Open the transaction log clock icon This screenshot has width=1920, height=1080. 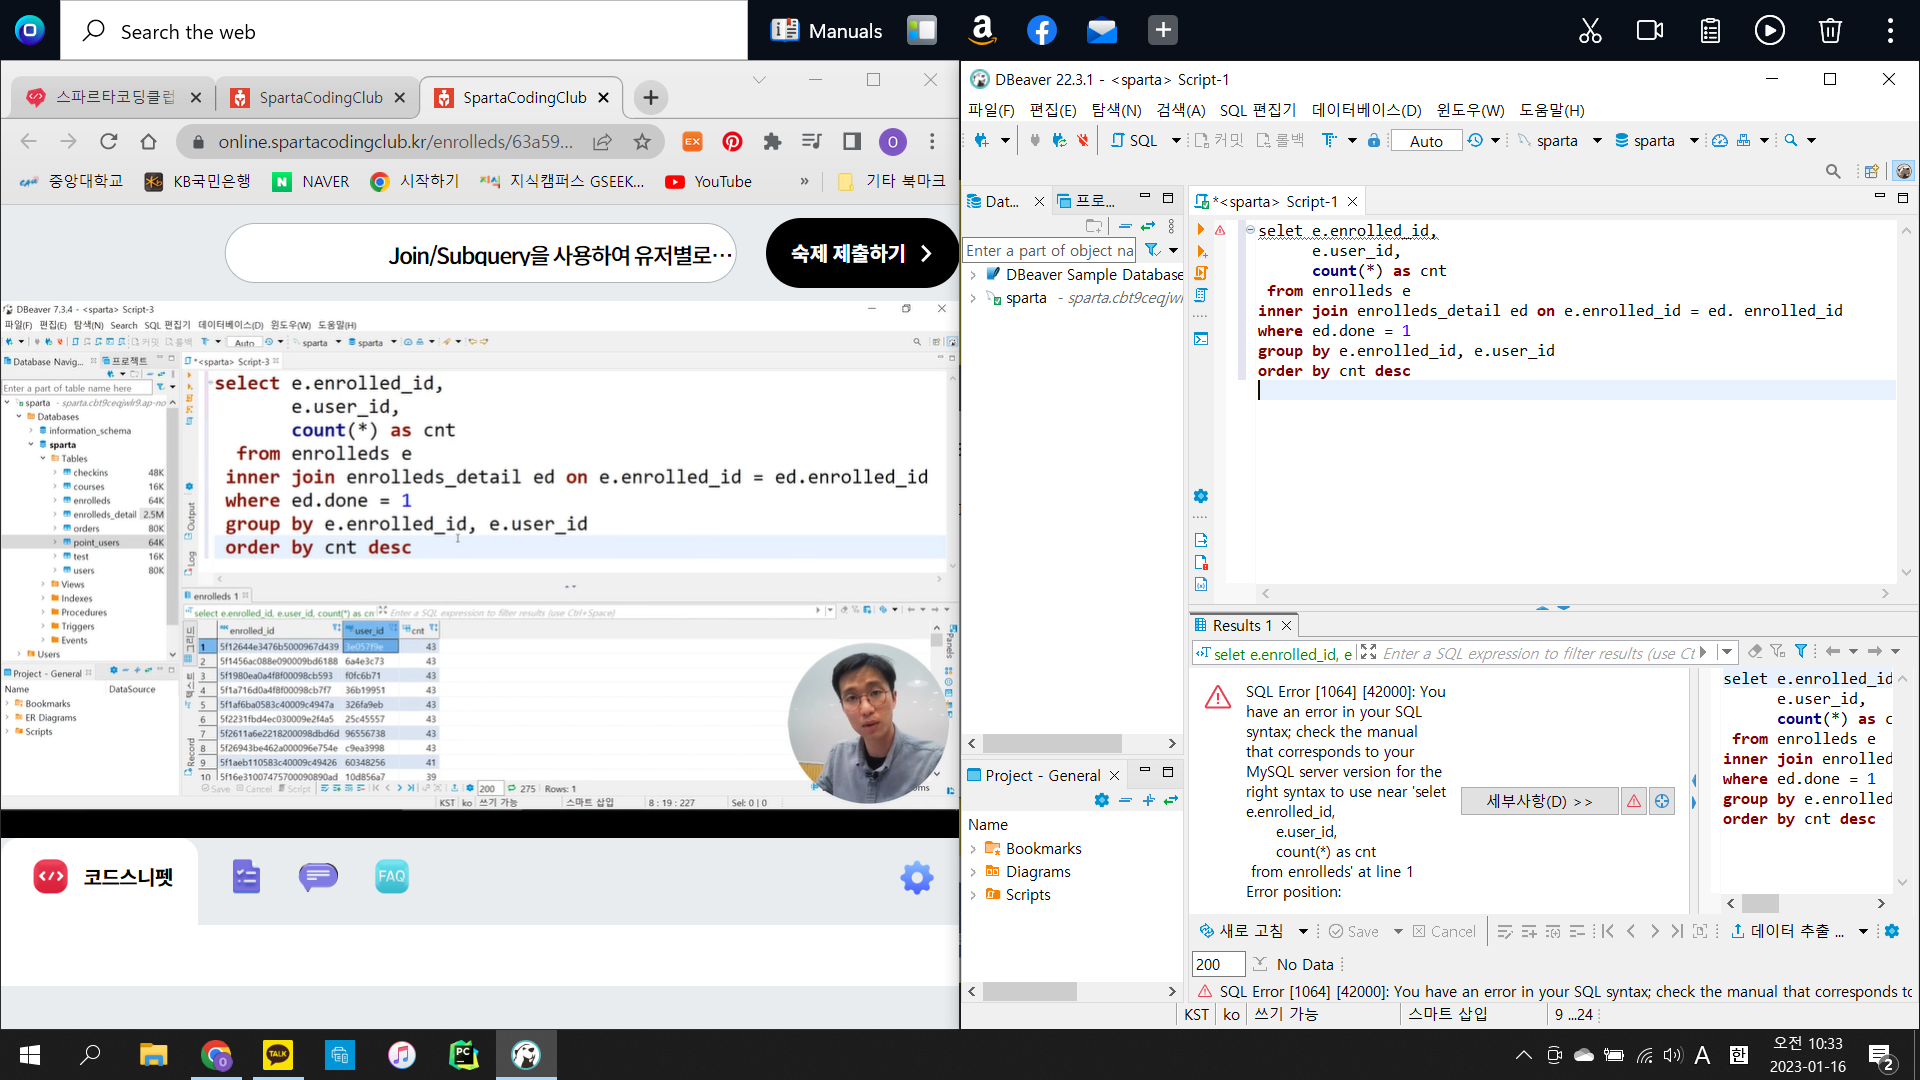point(1475,141)
